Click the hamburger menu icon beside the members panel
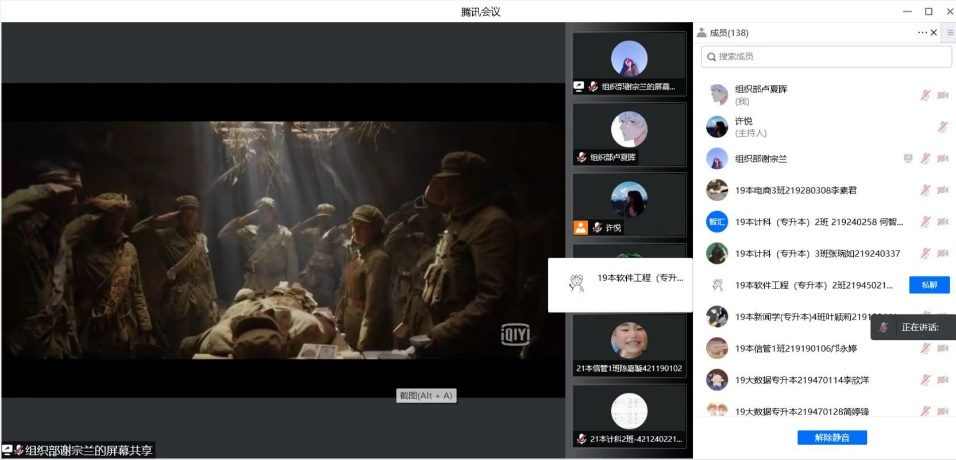Viewport: 956px width, 460px height. [x=950, y=33]
